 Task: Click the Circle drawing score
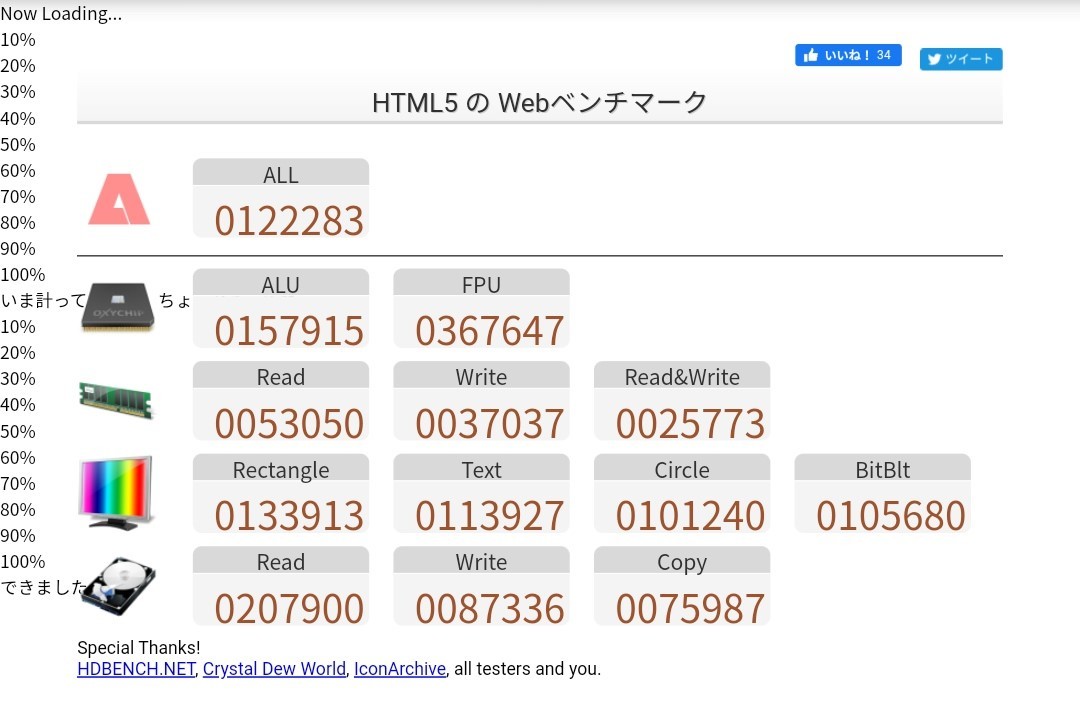pos(682,495)
